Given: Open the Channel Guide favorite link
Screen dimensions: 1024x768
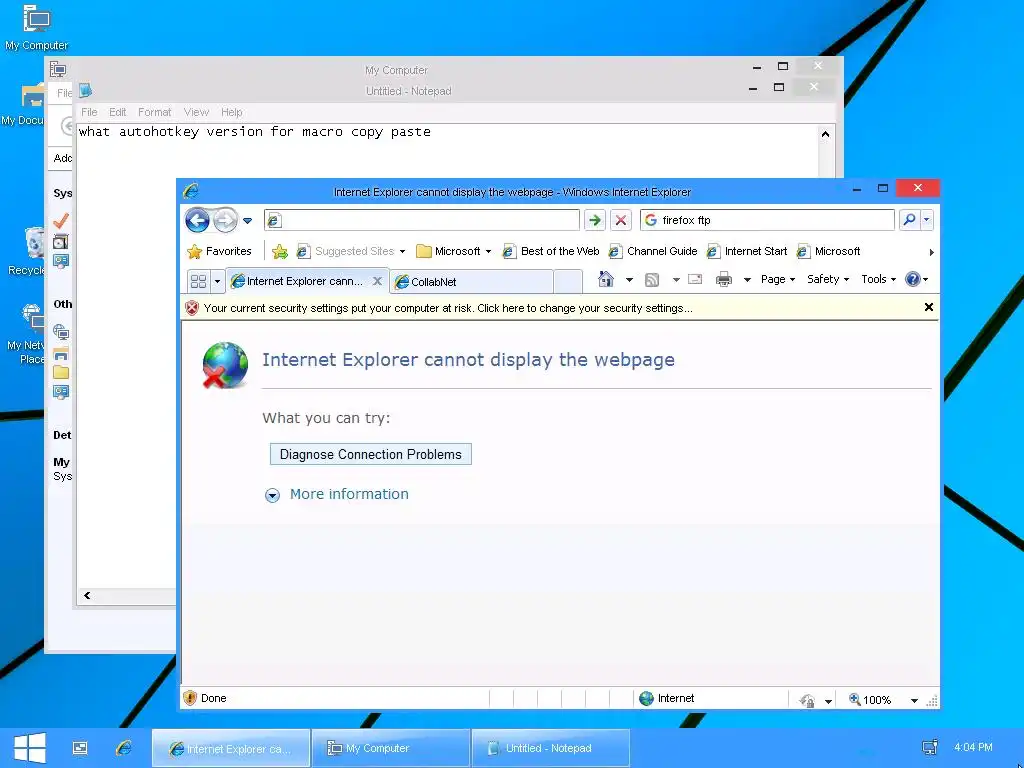Looking at the screenshot, I should [x=653, y=251].
